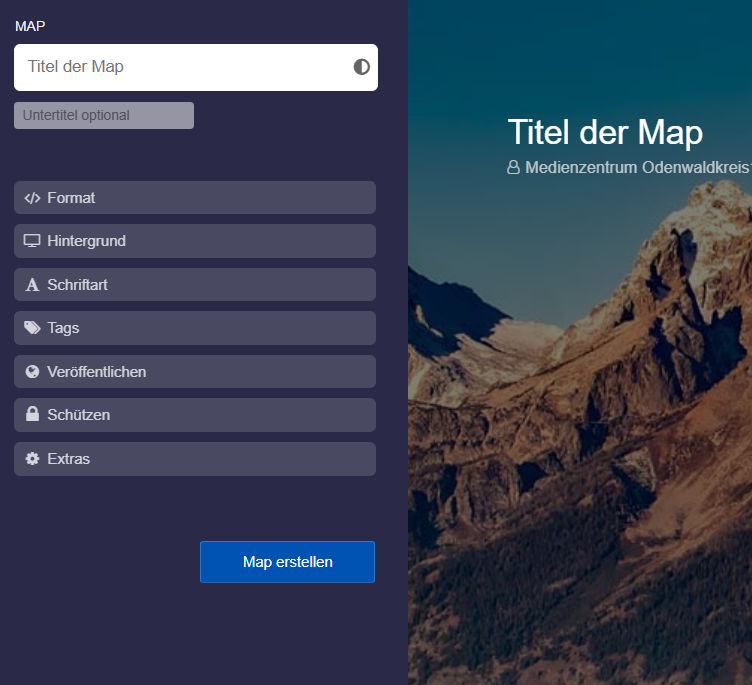Expand the Format section
Image resolution: width=752 pixels, height=685 pixels.
click(x=195, y=198)
